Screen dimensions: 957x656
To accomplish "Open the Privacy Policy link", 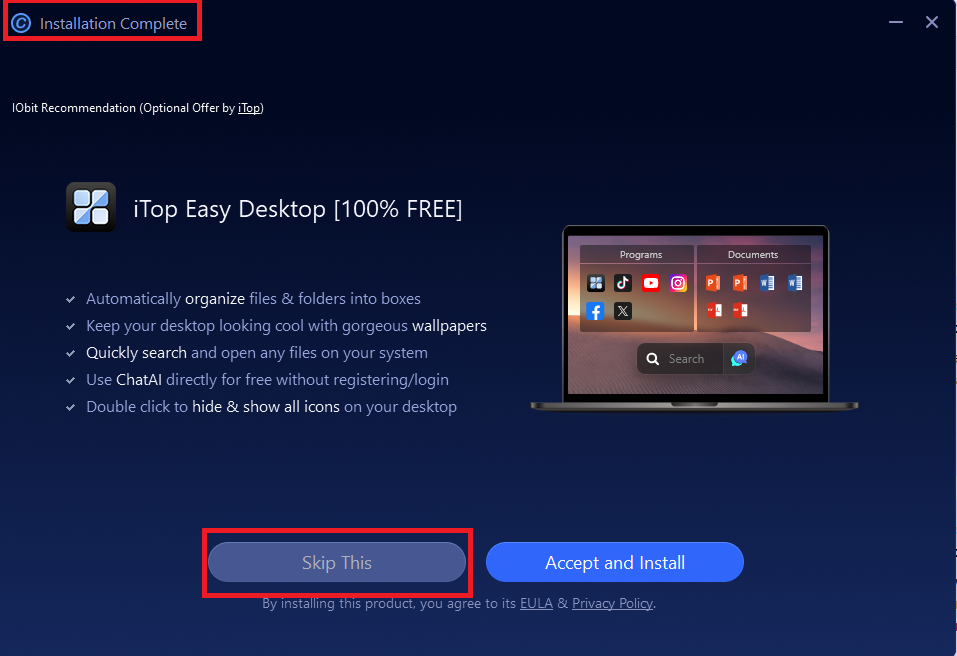I will coord(612,604).
